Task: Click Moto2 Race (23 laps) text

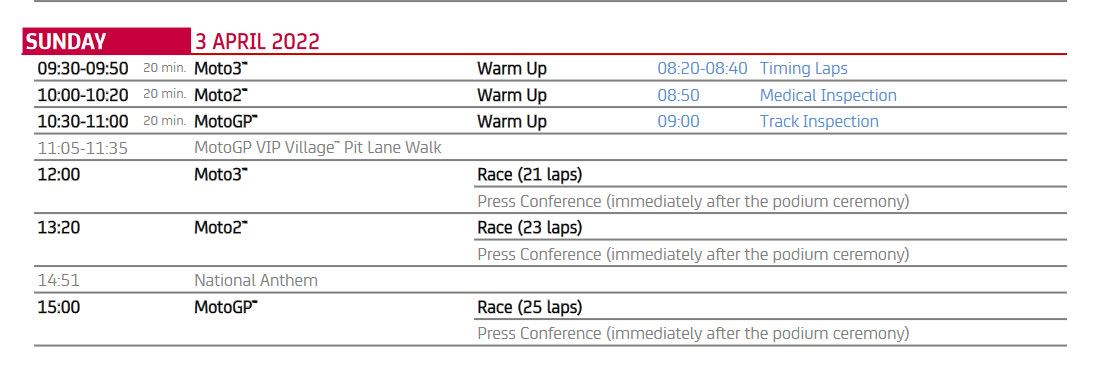Action: [x=529, y=228]
